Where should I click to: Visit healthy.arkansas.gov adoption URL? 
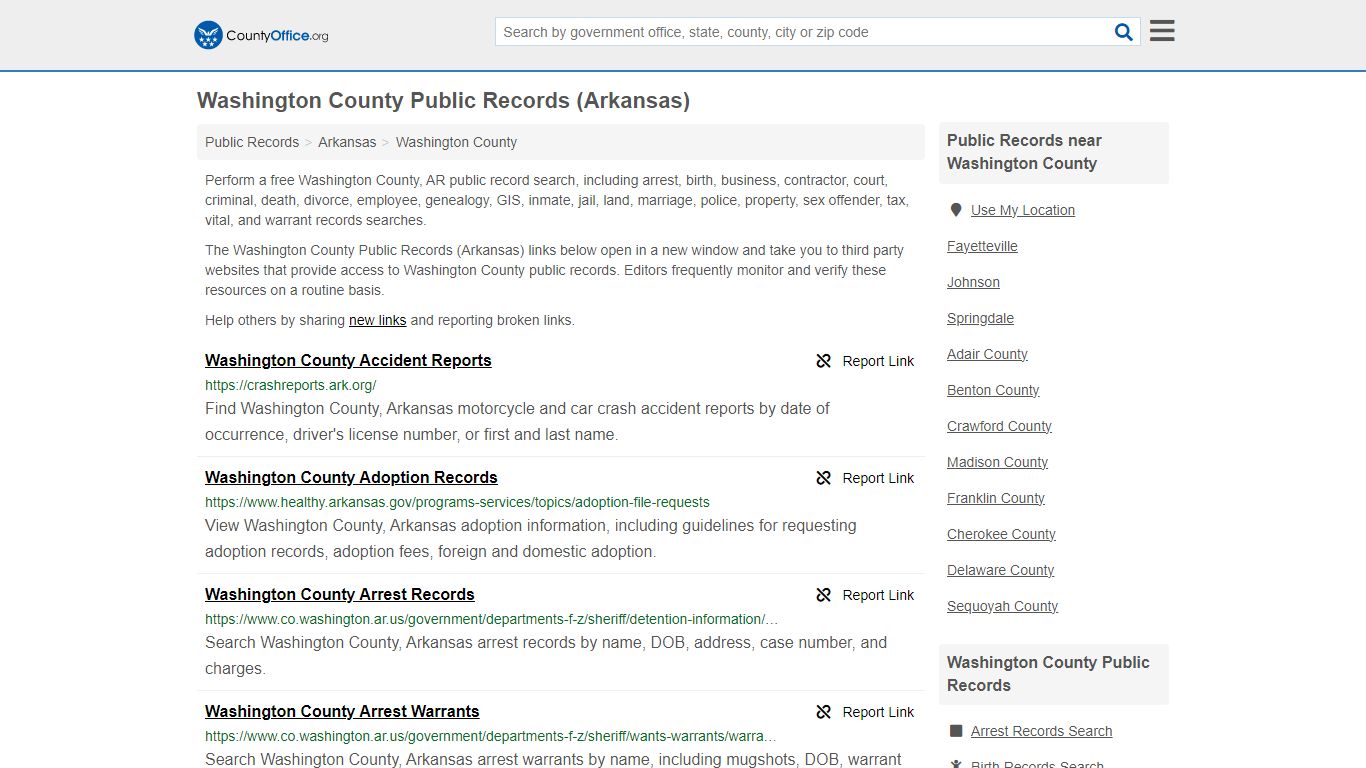click(x=457, y=502)
